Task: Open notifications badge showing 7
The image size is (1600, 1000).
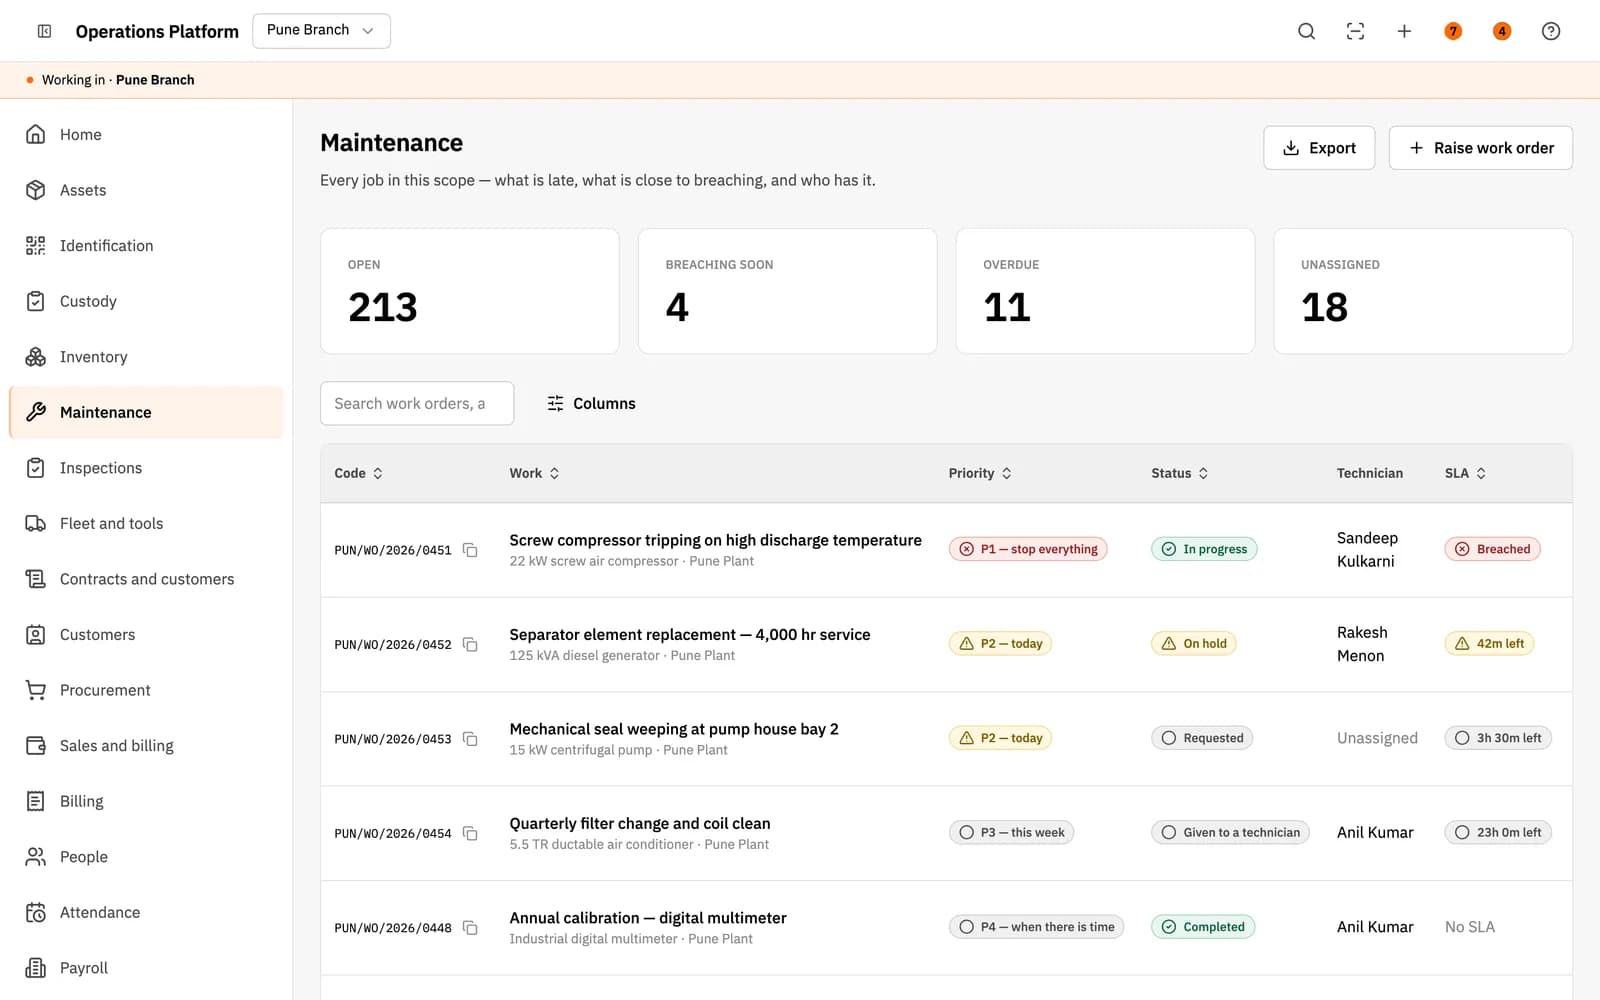Action: tap(1453, 31)
